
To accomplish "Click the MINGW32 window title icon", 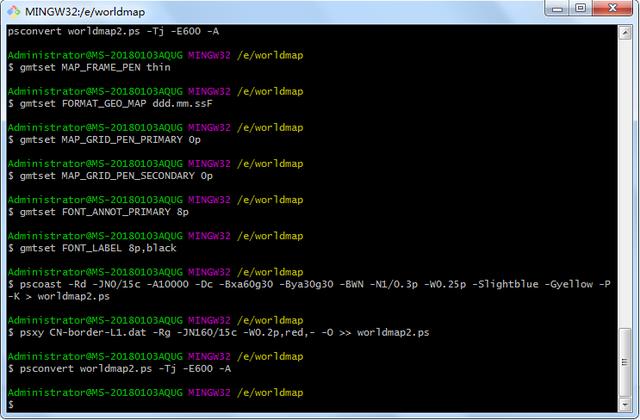I will 13,11.
